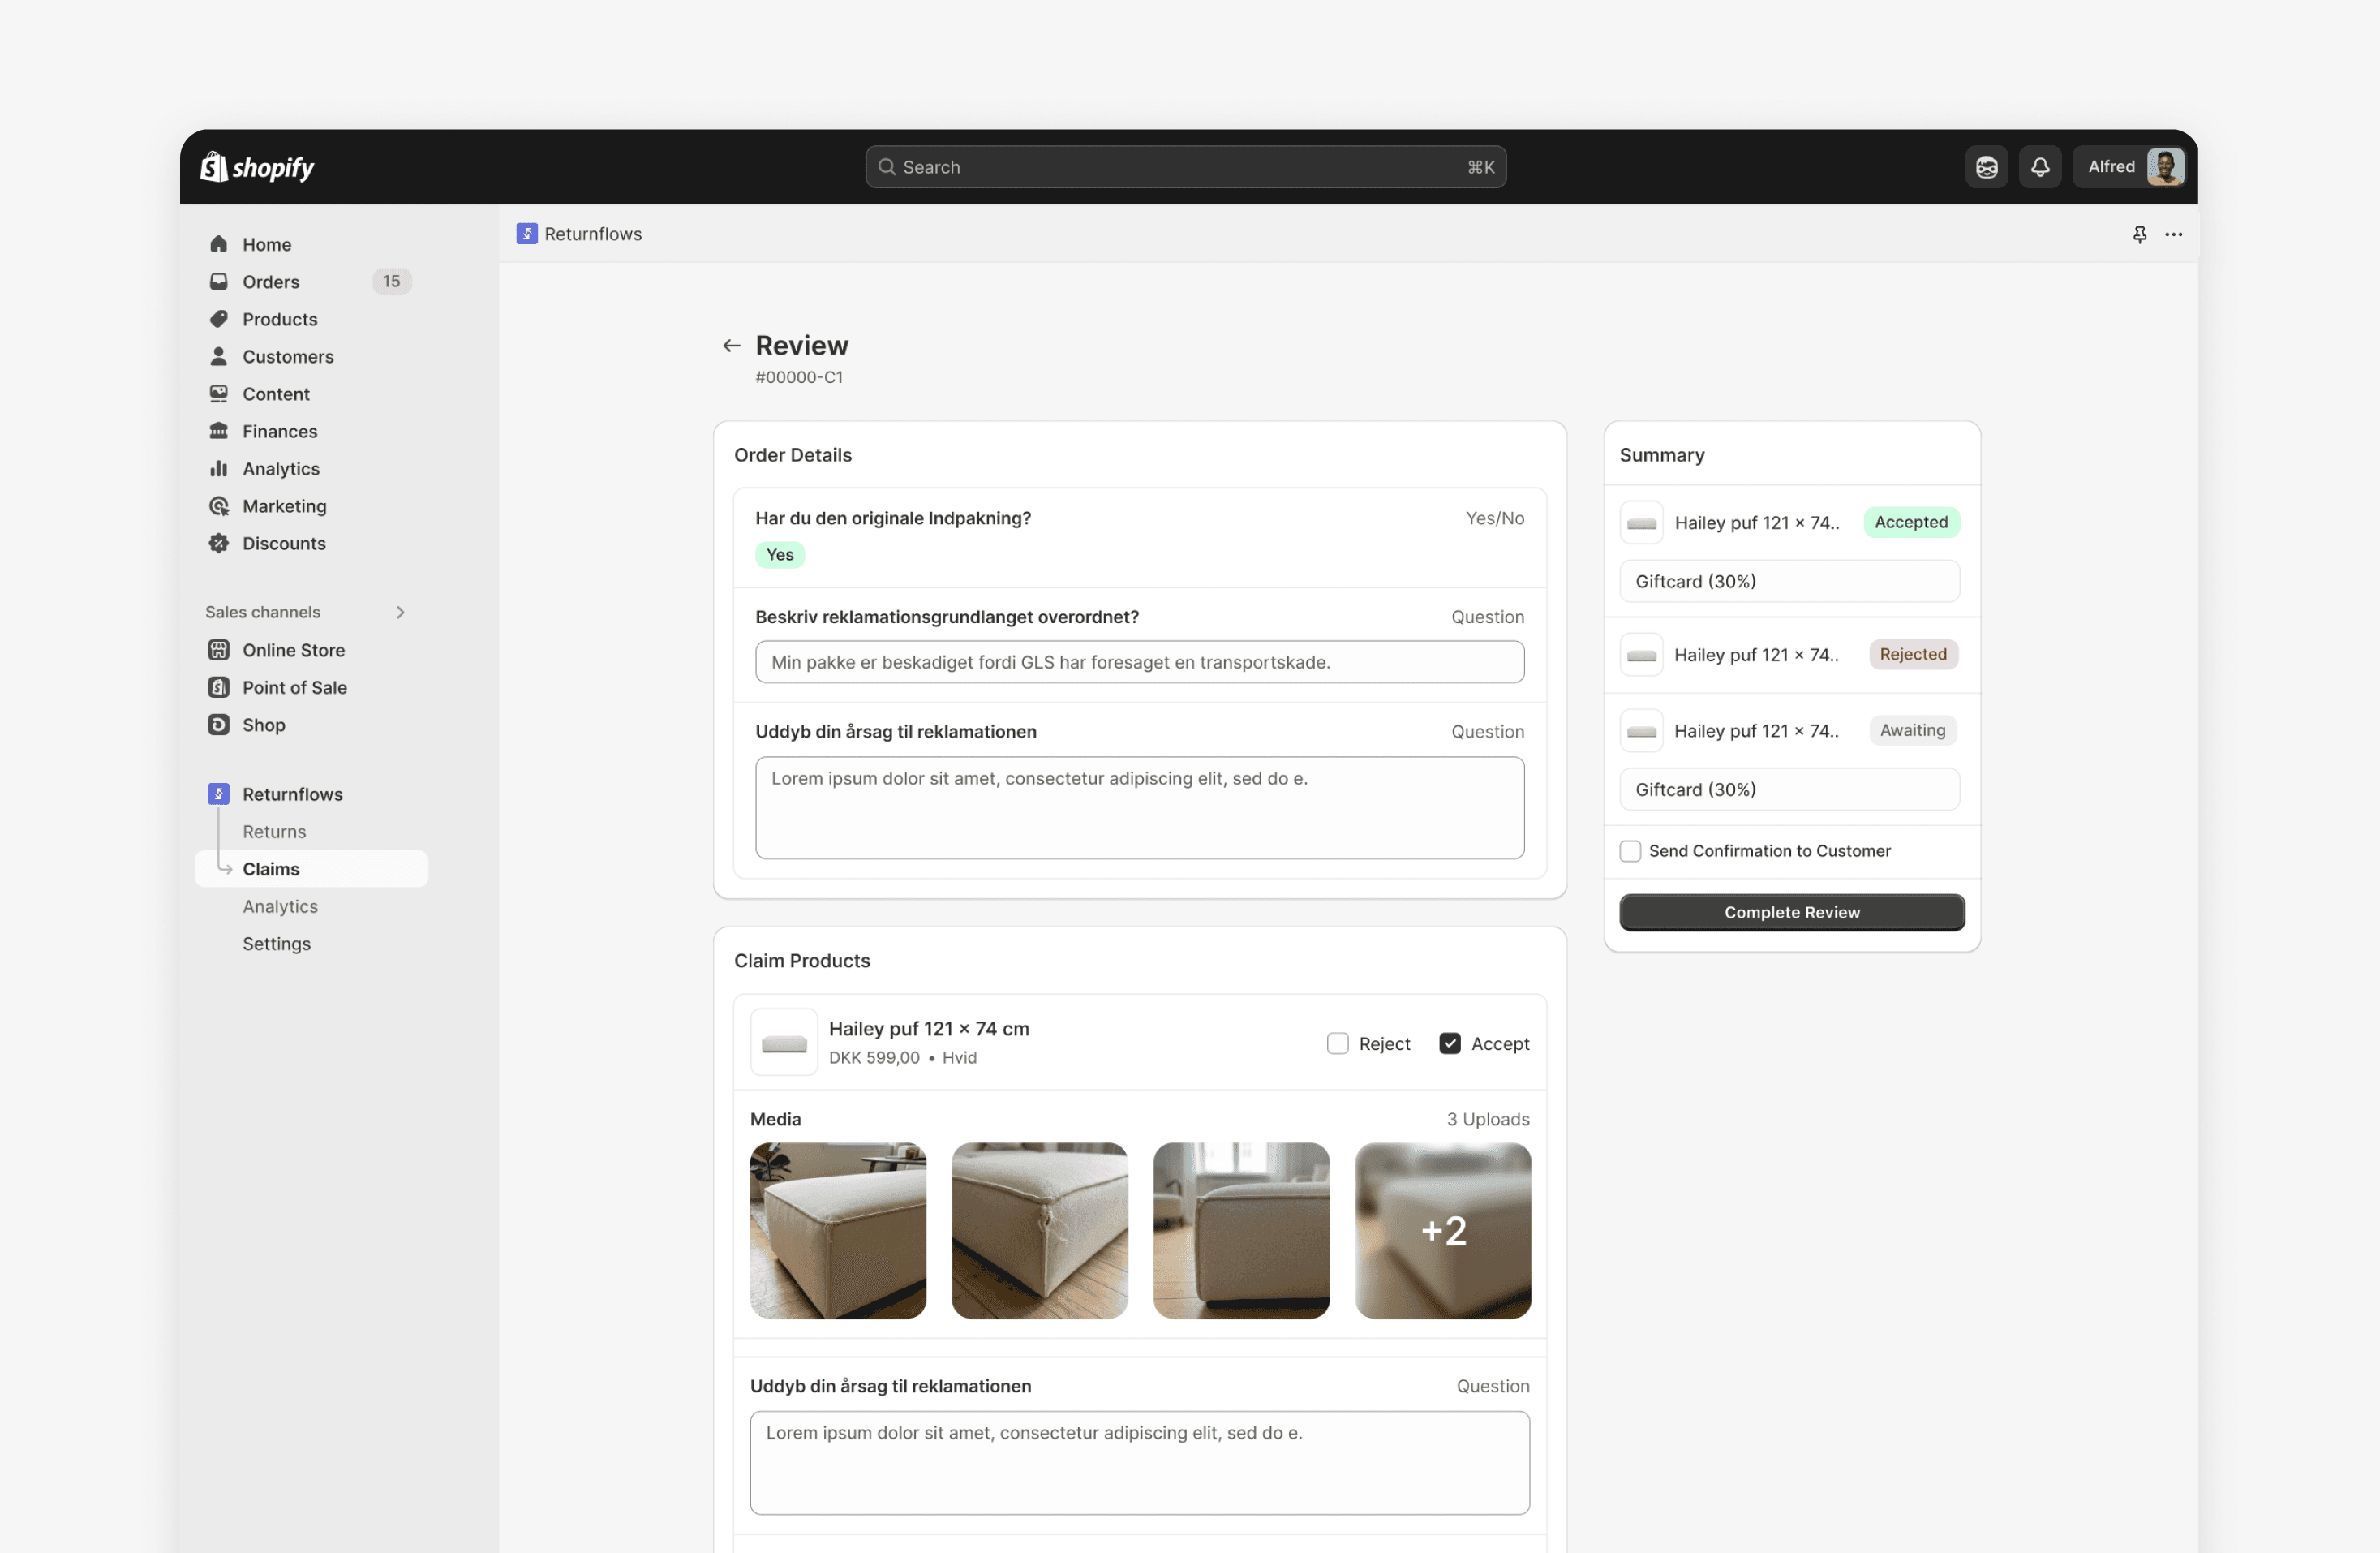Viewport: 2380px width, 1553px height.
Task: Click the Customers person icon
Action: [x=219, y=356]
